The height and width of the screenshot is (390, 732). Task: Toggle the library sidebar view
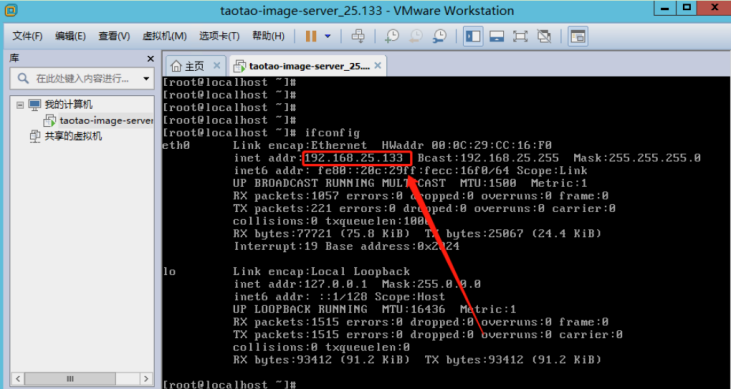[473, 36]
